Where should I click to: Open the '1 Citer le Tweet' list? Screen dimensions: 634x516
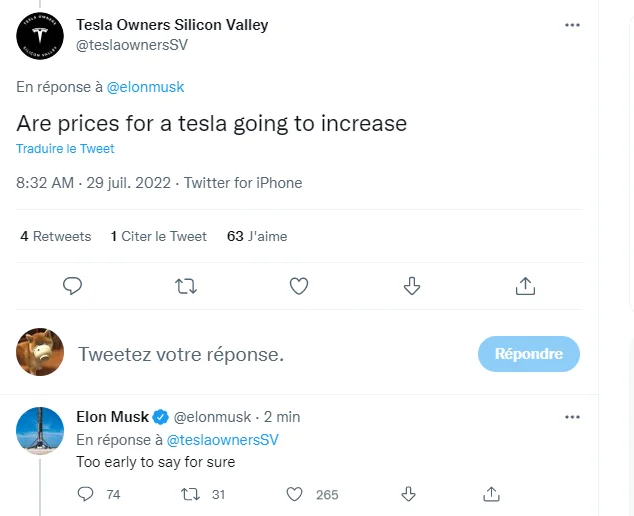pyautogui.click(x=158, y=237)
